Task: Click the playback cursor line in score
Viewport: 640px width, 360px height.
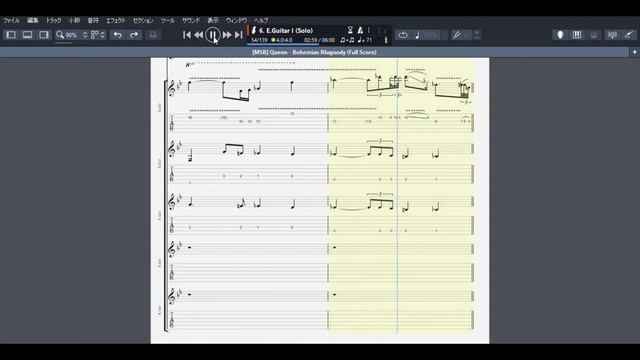Action: [x=398, y=196]
